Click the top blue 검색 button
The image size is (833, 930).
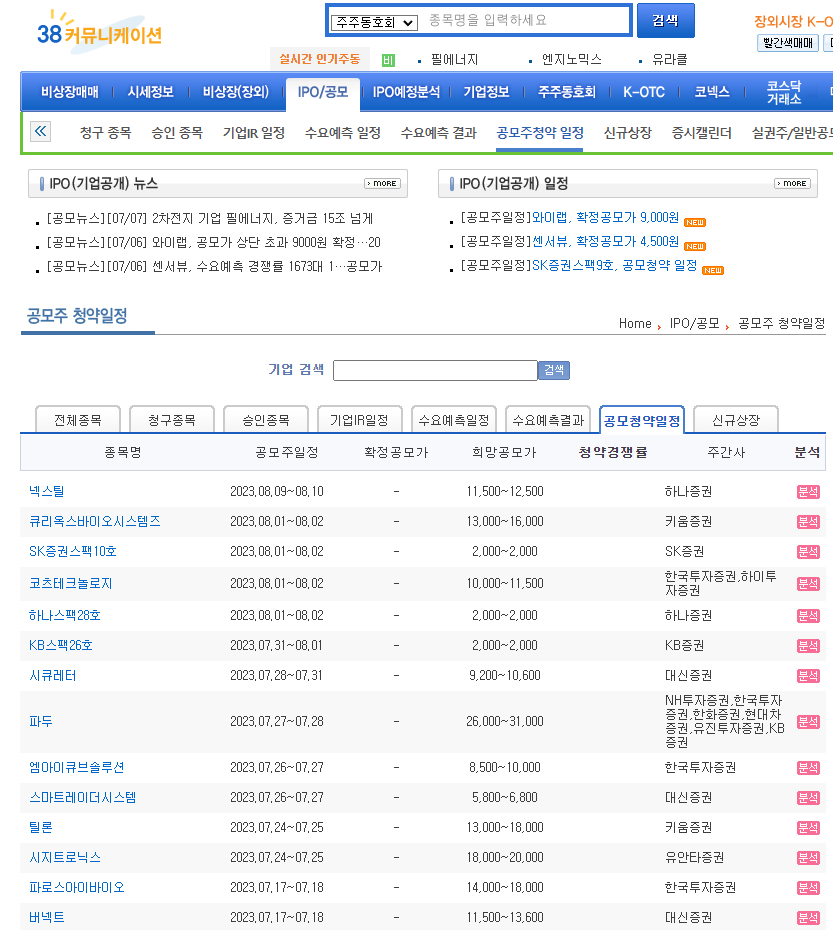665,21
